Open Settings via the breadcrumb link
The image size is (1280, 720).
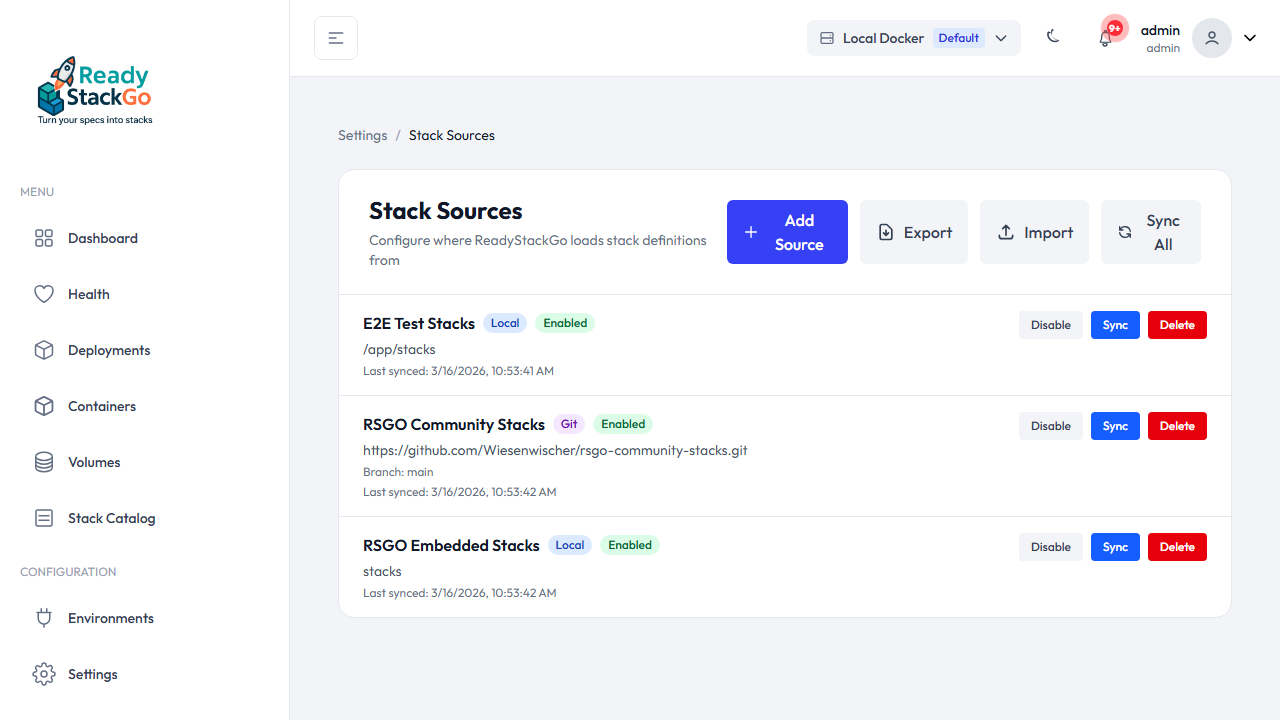362,135
